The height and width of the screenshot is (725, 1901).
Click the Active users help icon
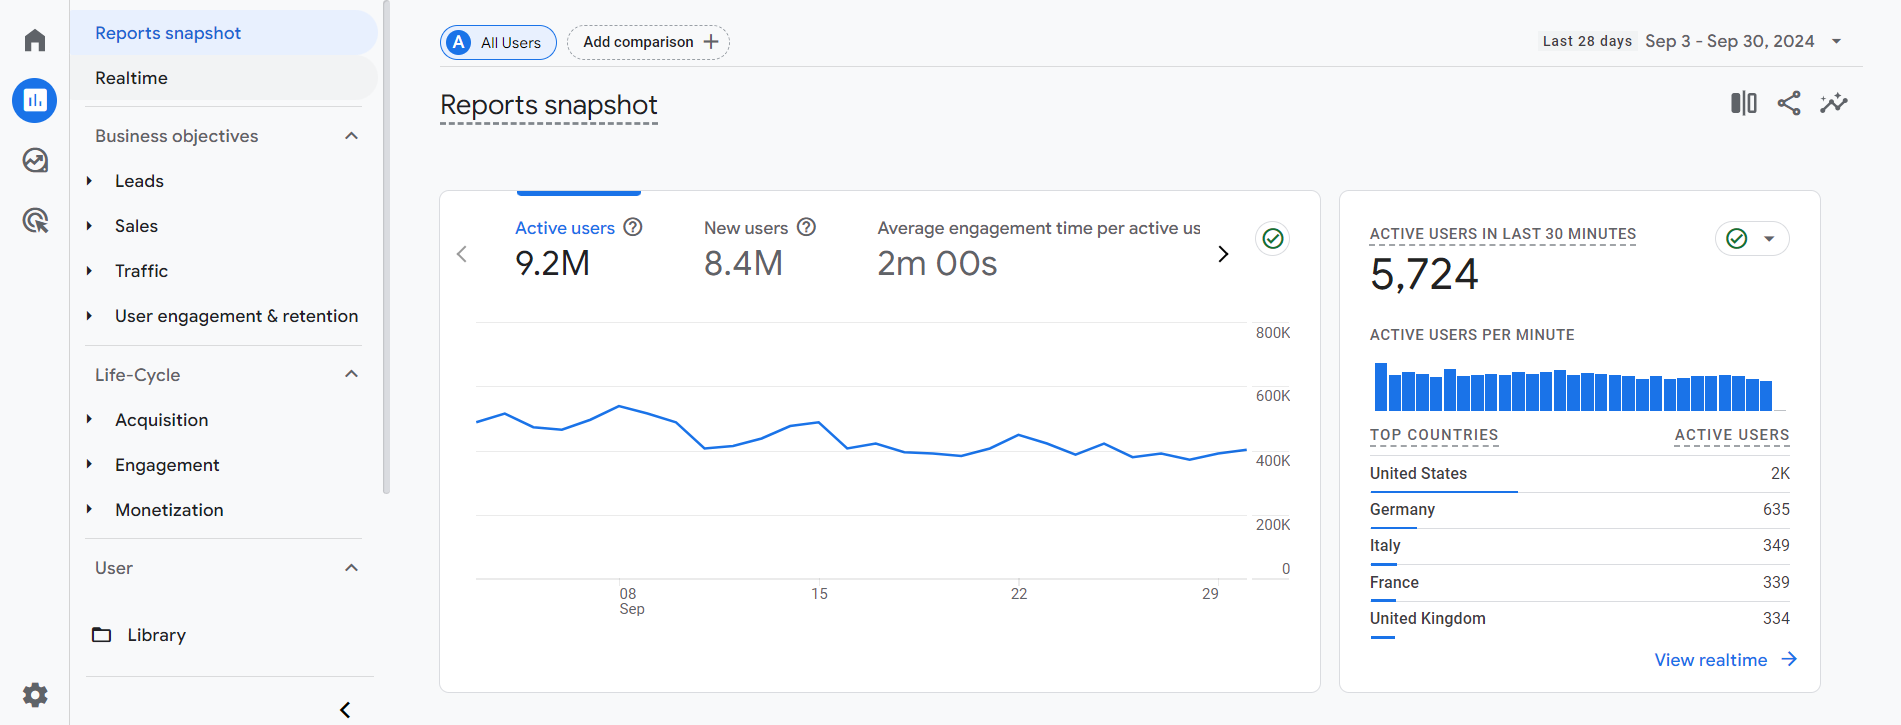click(633, 227)
